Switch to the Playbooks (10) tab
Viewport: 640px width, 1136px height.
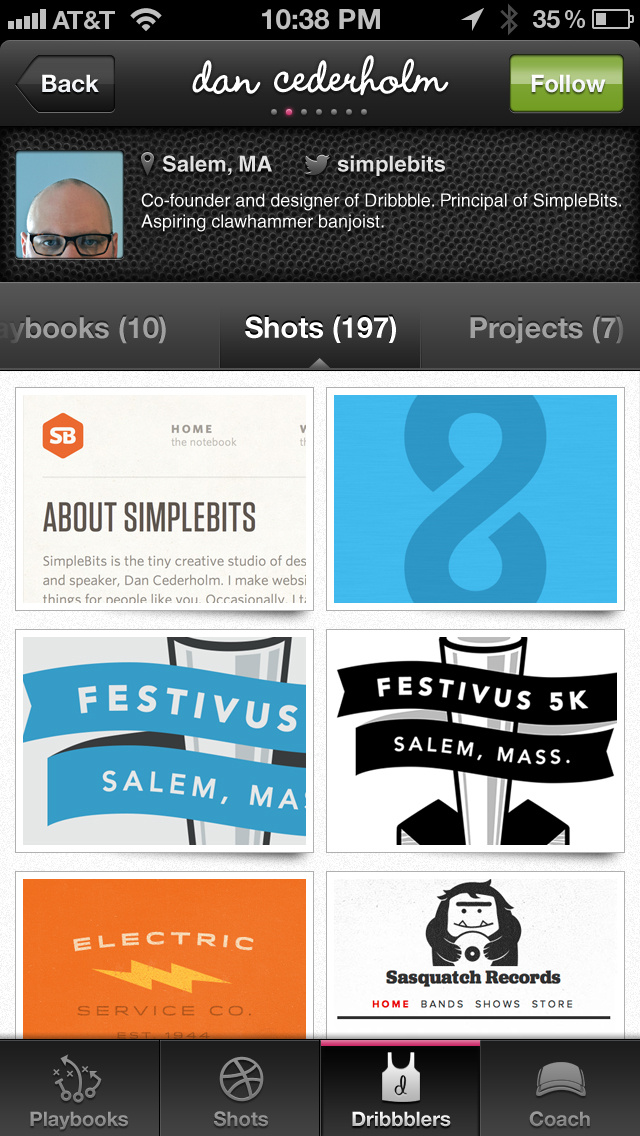85,328
